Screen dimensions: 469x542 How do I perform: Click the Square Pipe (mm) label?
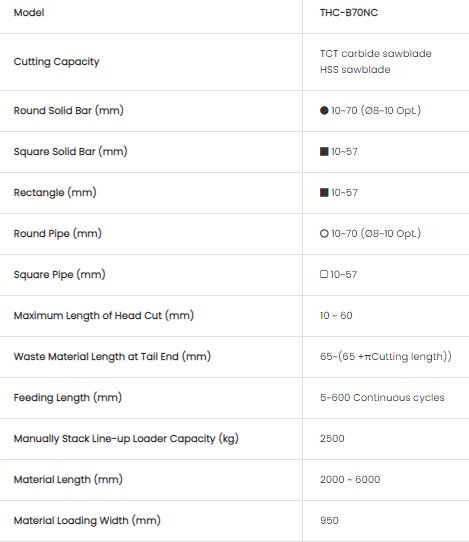(59, 275)
